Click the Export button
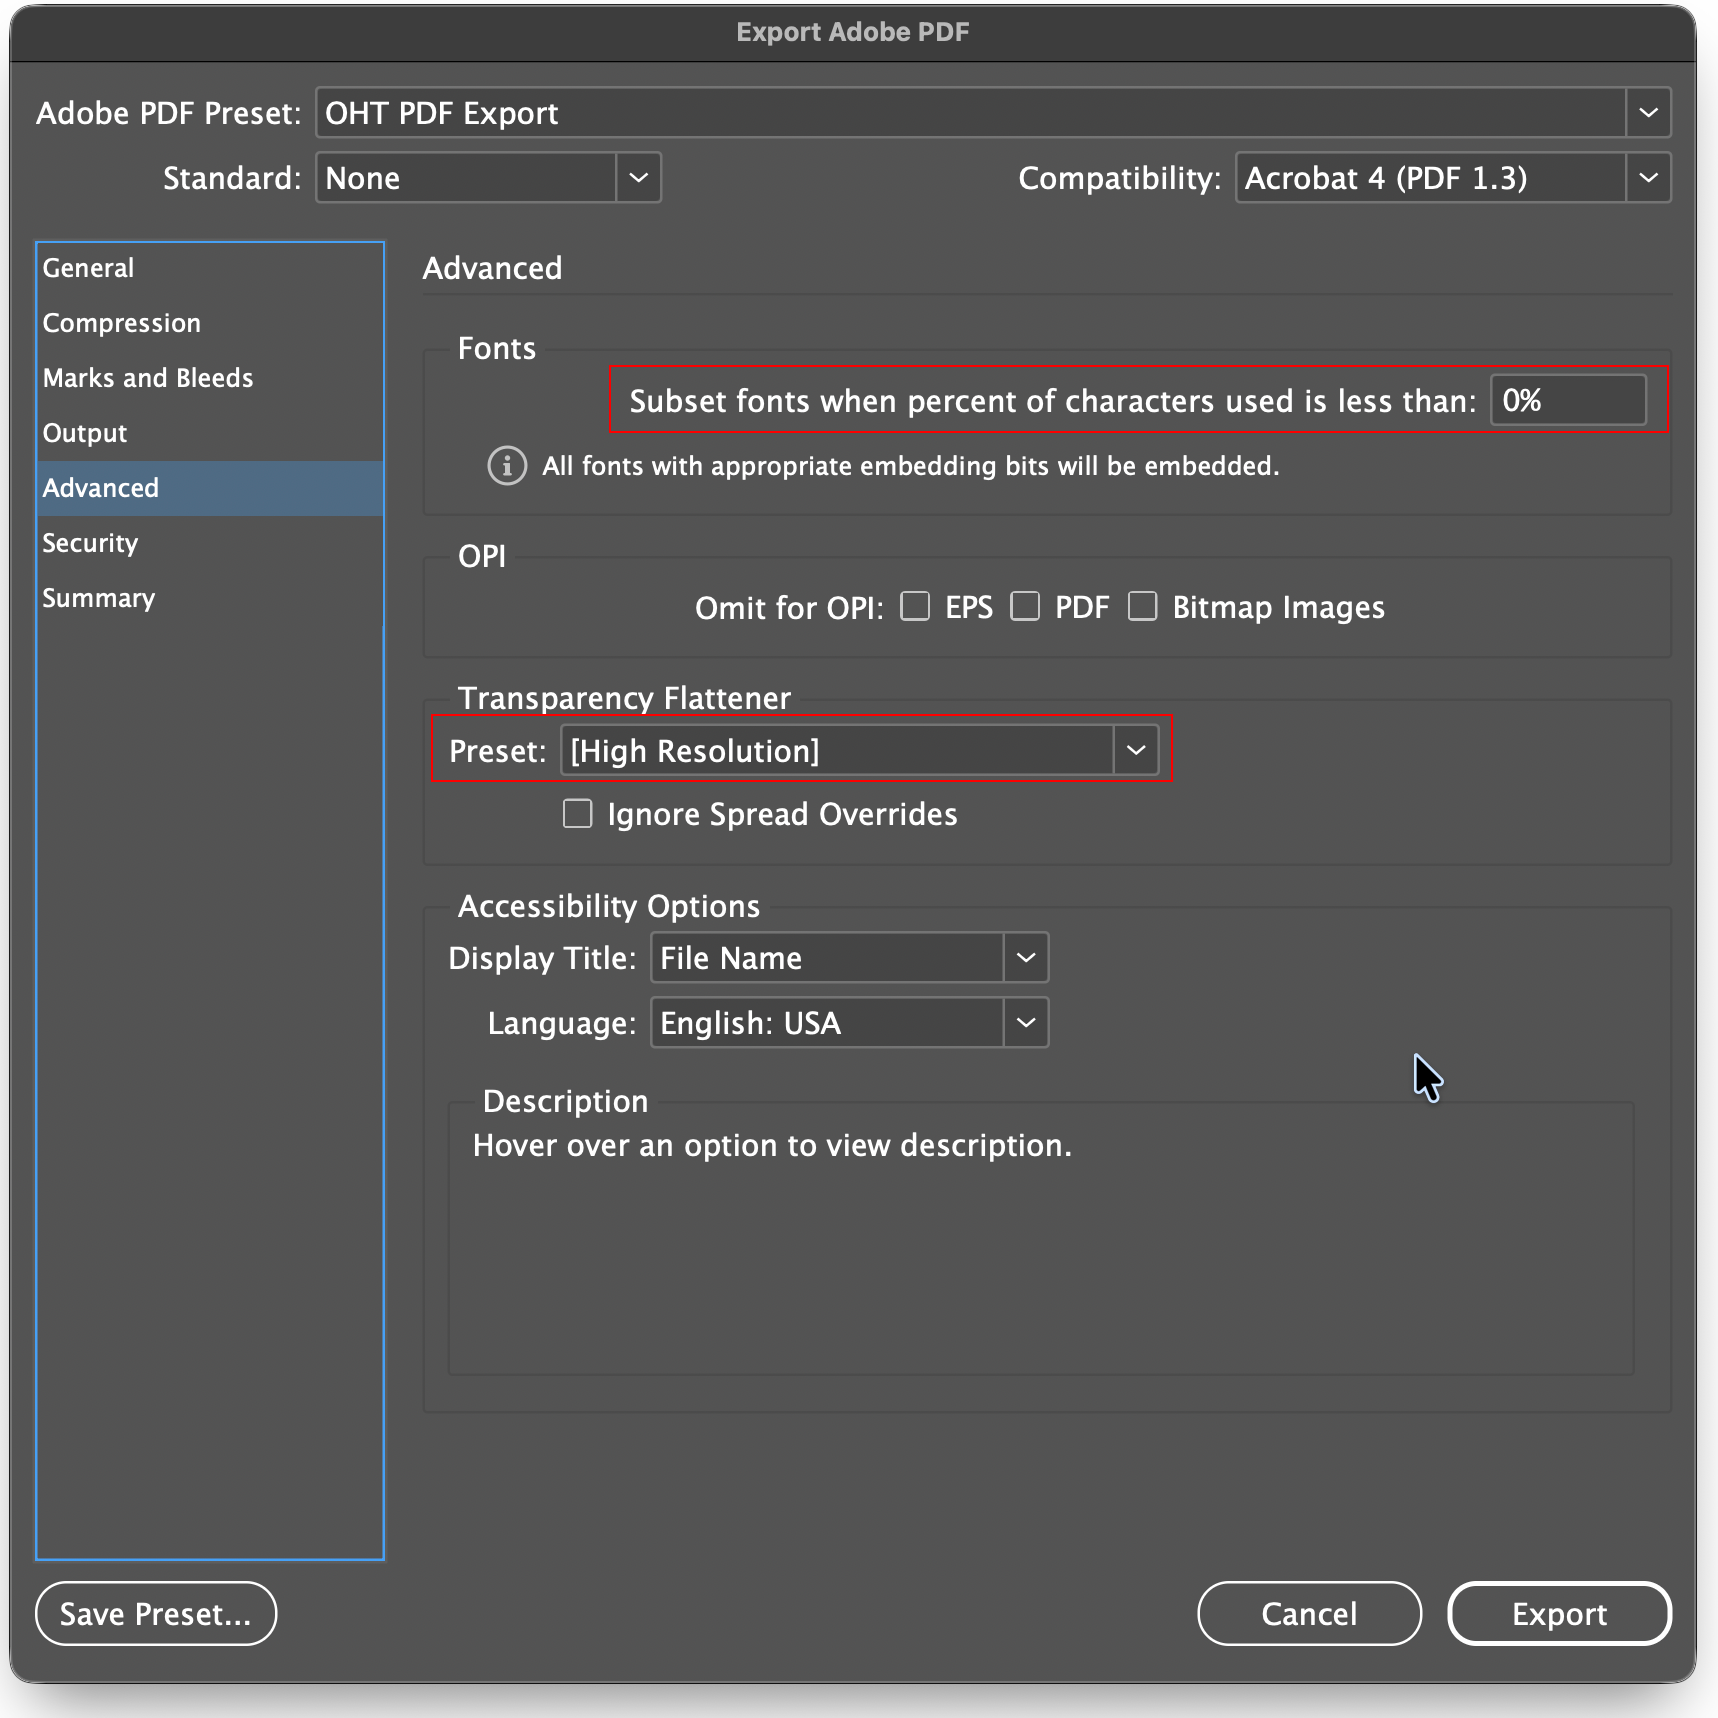The height and width of the screenshot is (1718, 1718). pyautogui.click(x=1558, y=1614)
